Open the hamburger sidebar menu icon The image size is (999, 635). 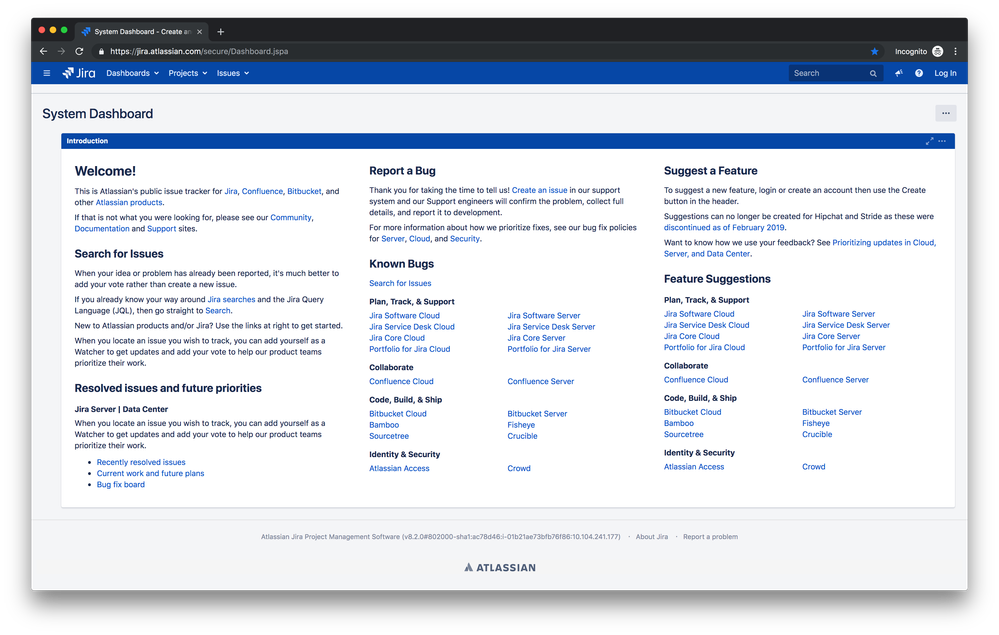point(47,73)
